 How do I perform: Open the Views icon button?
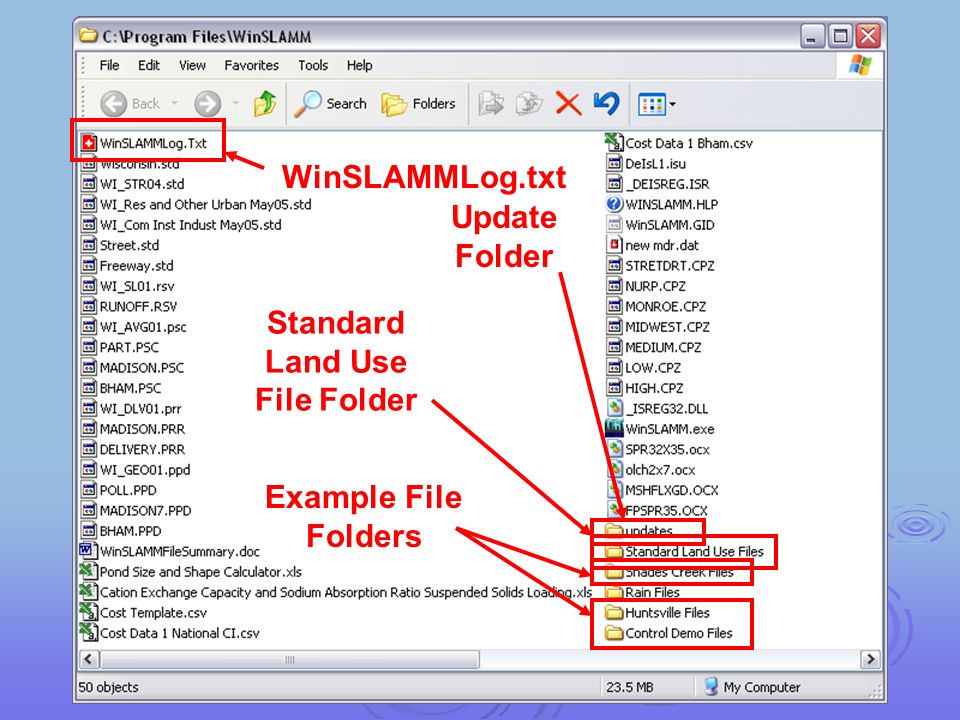(x=651, y=104)
